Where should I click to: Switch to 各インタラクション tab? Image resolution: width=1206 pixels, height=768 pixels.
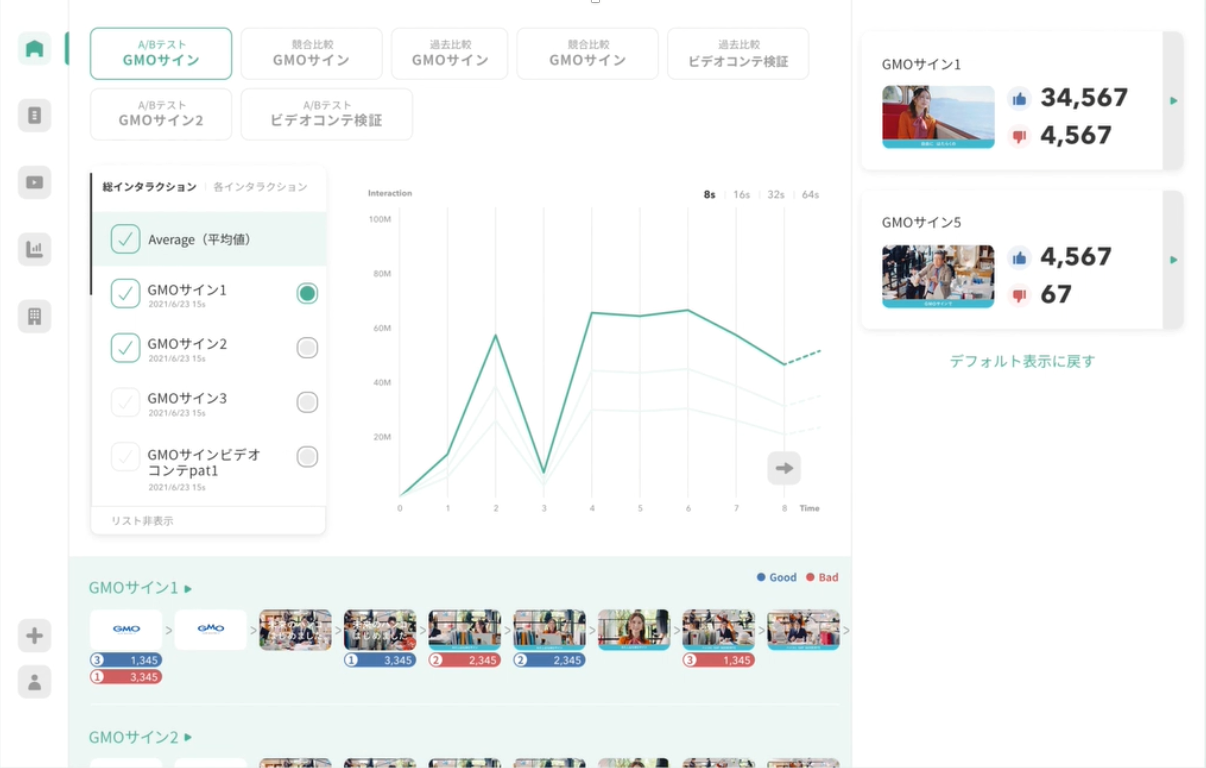pyautogui.click(x=260, y=187)
